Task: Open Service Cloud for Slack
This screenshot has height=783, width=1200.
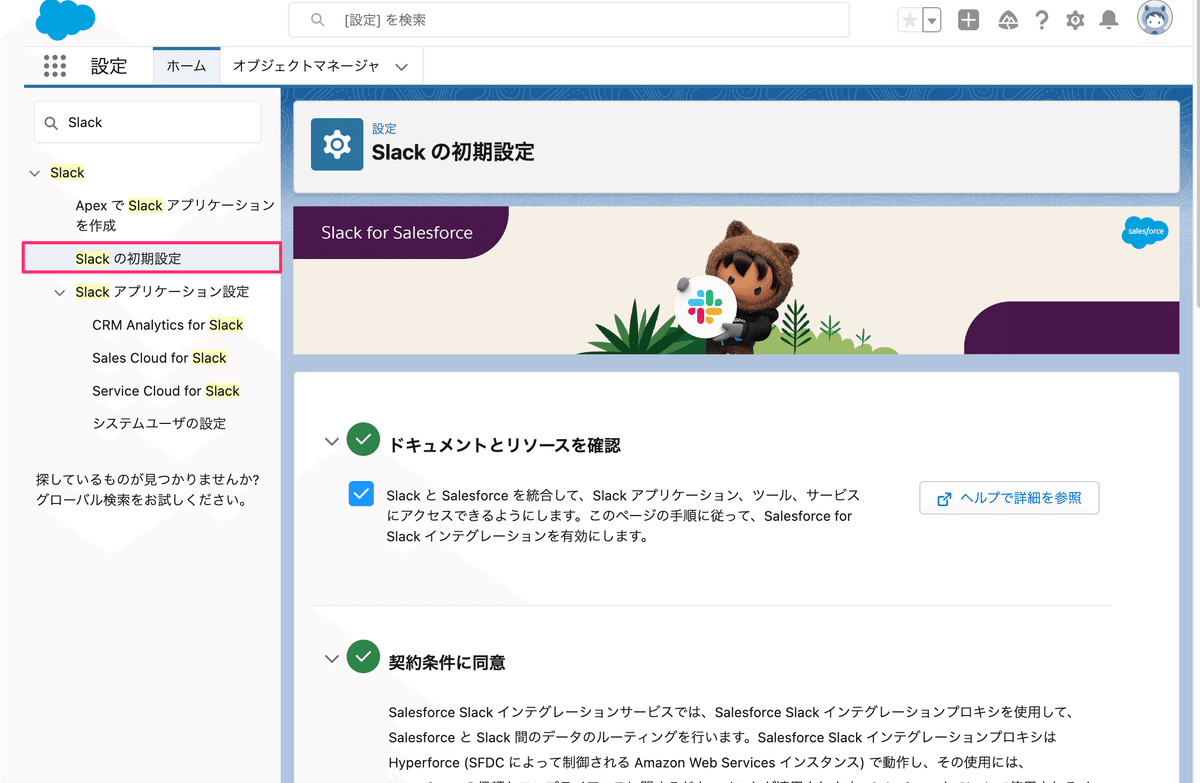Action: point(166,391)
